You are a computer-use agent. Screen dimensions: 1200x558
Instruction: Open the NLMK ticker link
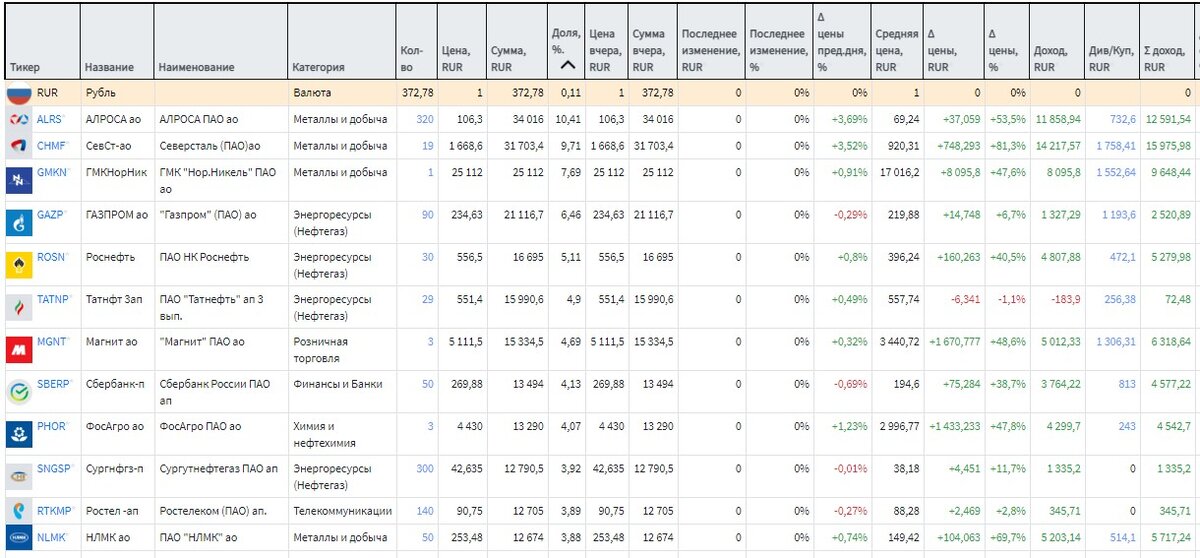coord(51,538)
